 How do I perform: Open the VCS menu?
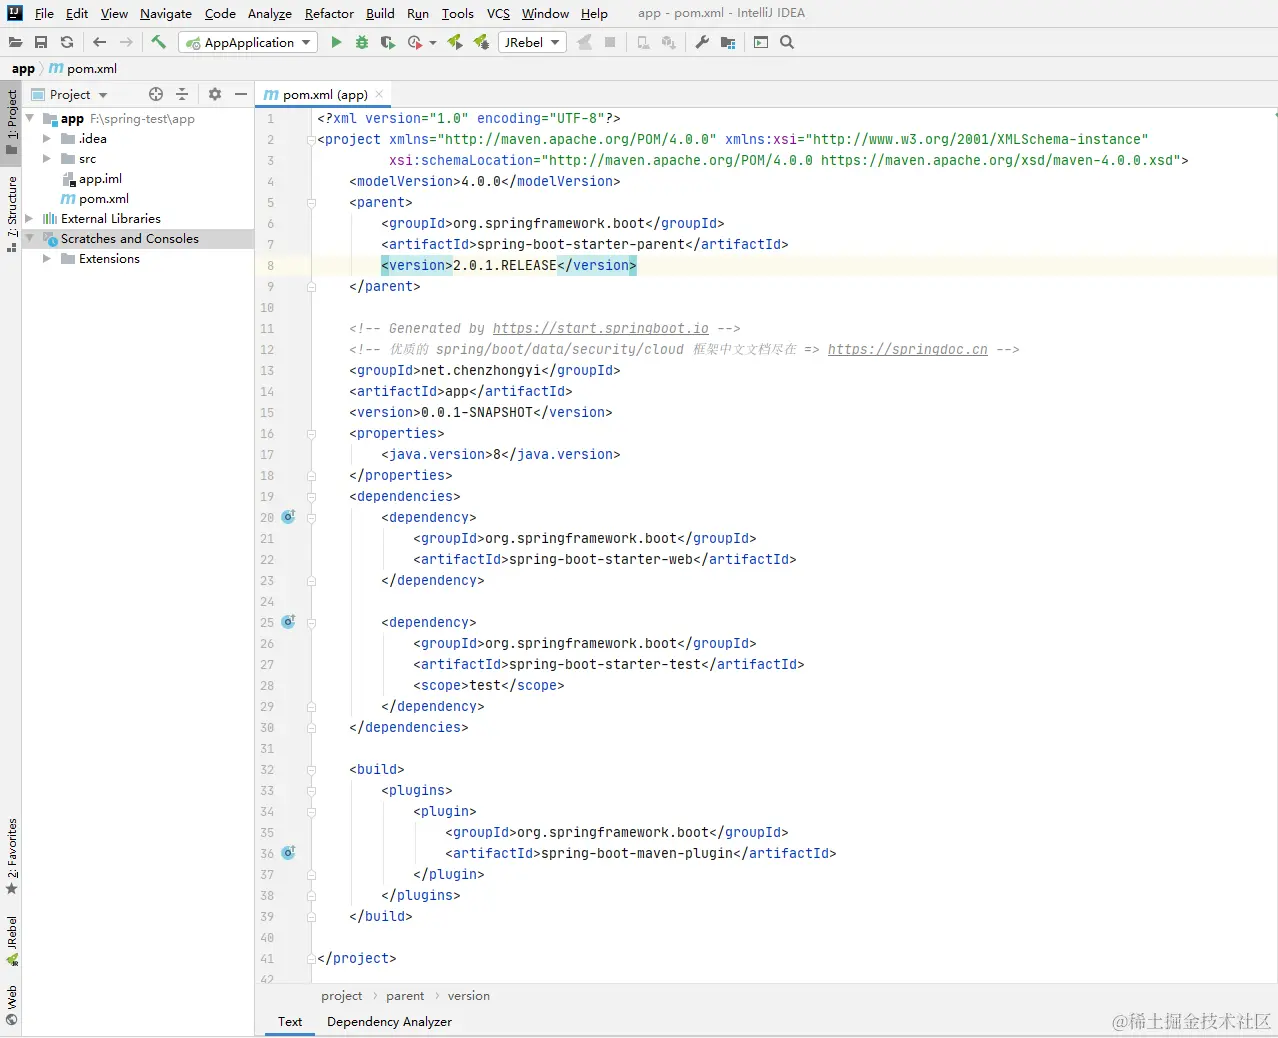click(x=498, y=13)
